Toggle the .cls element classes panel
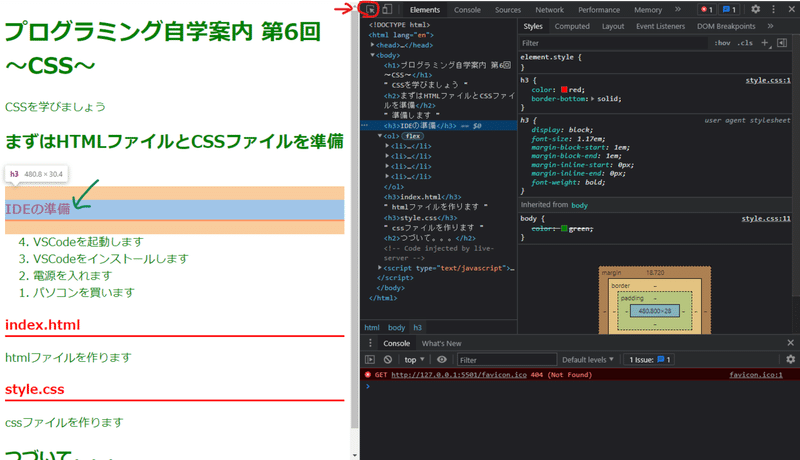The width and height of the screenshot is (800, 460). (x=745, y=43)
